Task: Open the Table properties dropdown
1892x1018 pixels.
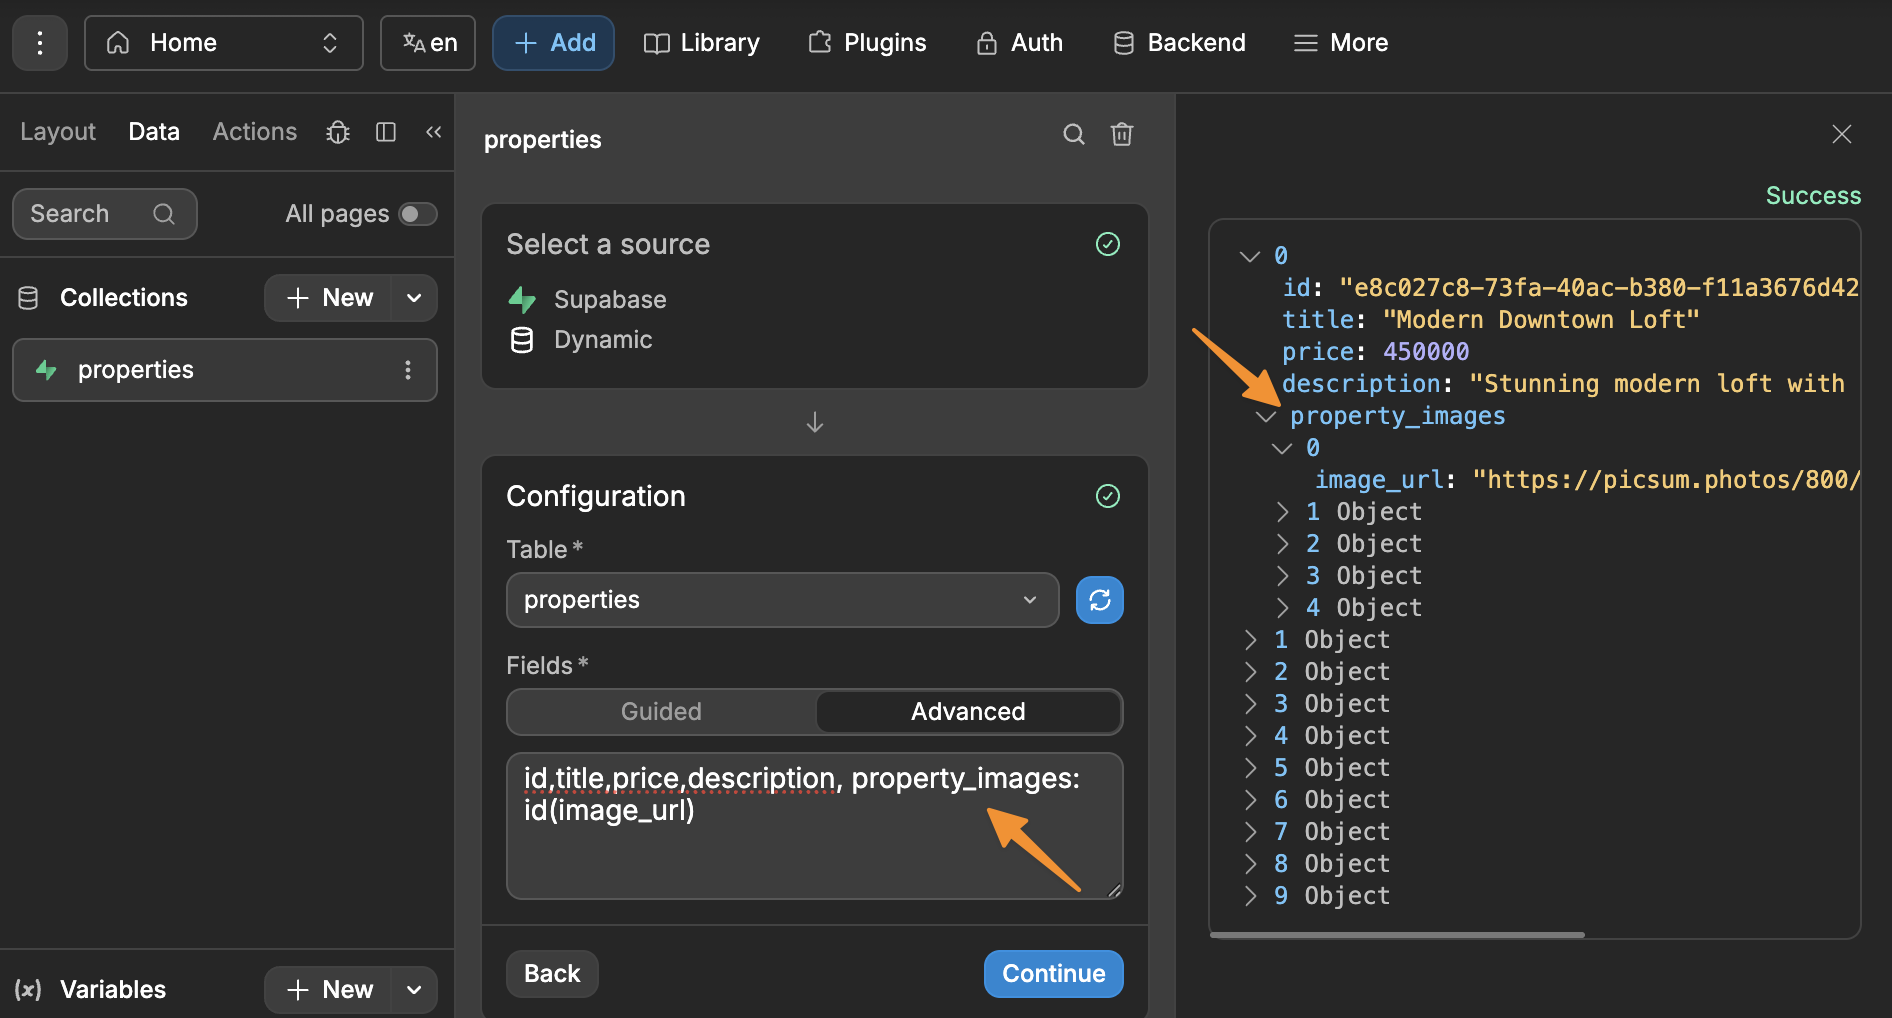Action: pos(782,600)
